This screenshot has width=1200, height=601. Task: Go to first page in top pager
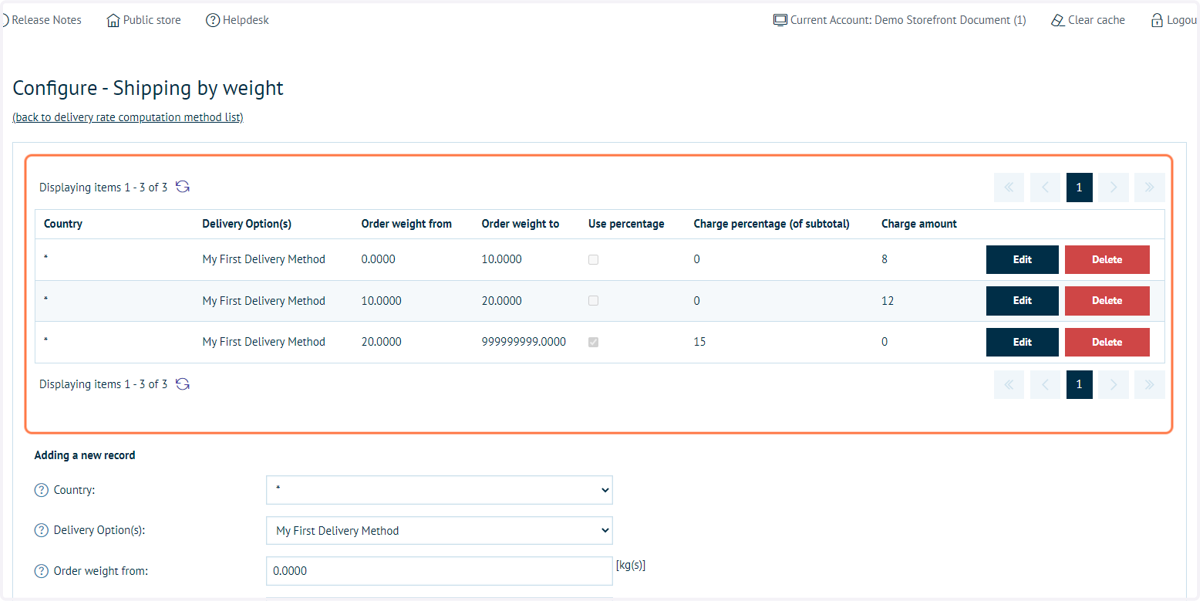(1009, 187)
